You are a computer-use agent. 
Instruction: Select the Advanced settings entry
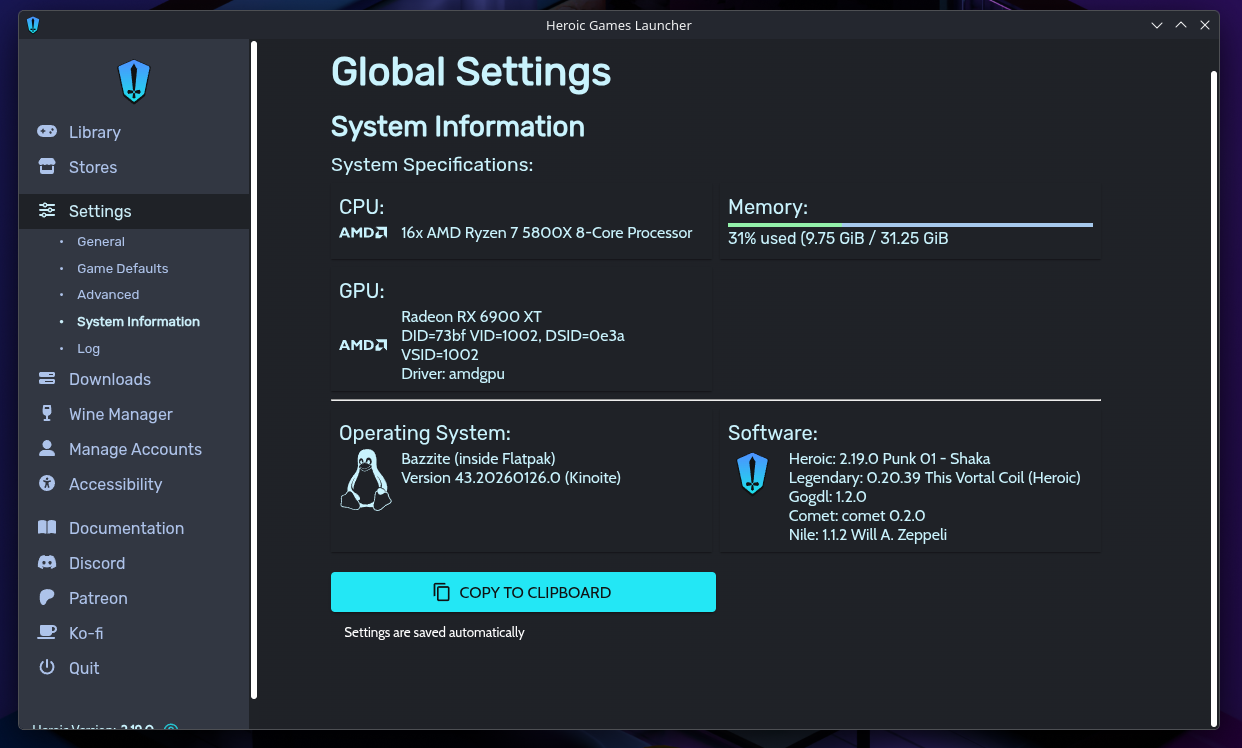[108, 294]
